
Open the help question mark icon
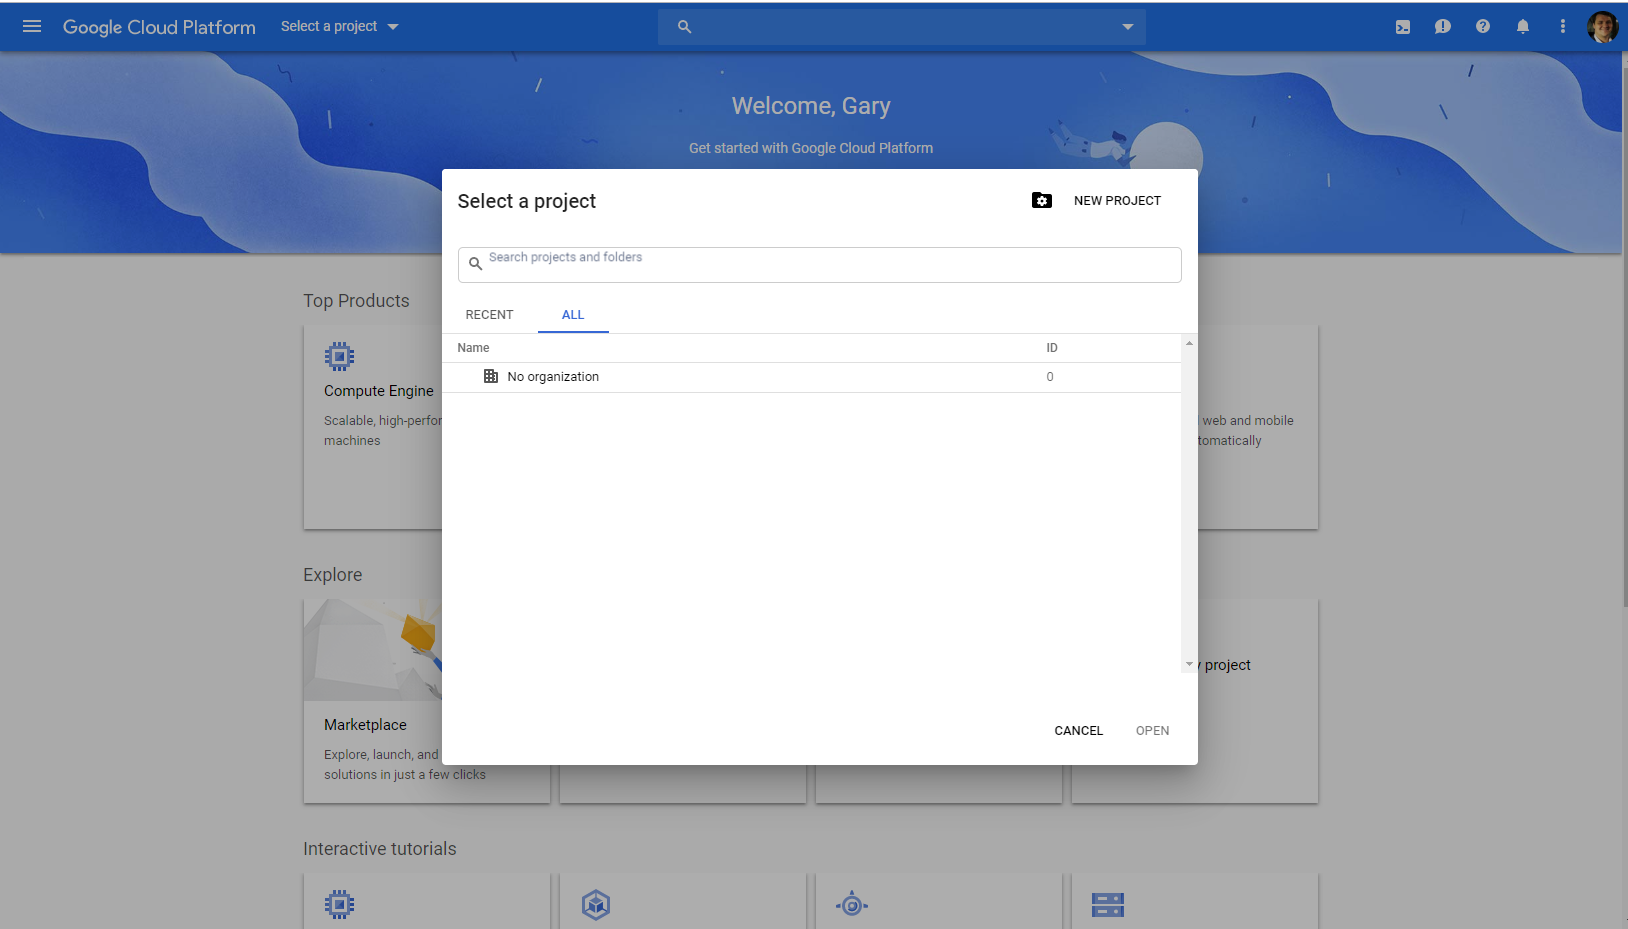point(1483,27)
